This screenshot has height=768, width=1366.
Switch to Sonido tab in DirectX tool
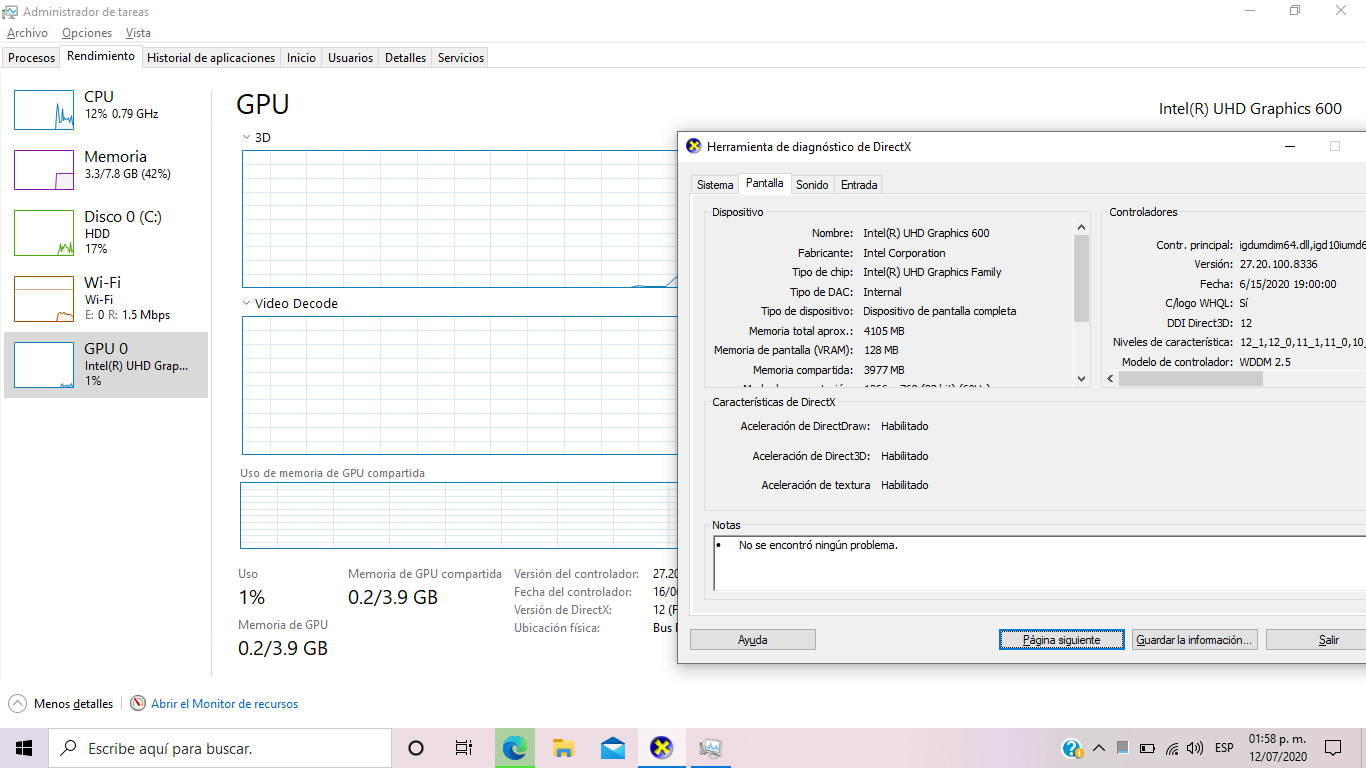point(812,185)
